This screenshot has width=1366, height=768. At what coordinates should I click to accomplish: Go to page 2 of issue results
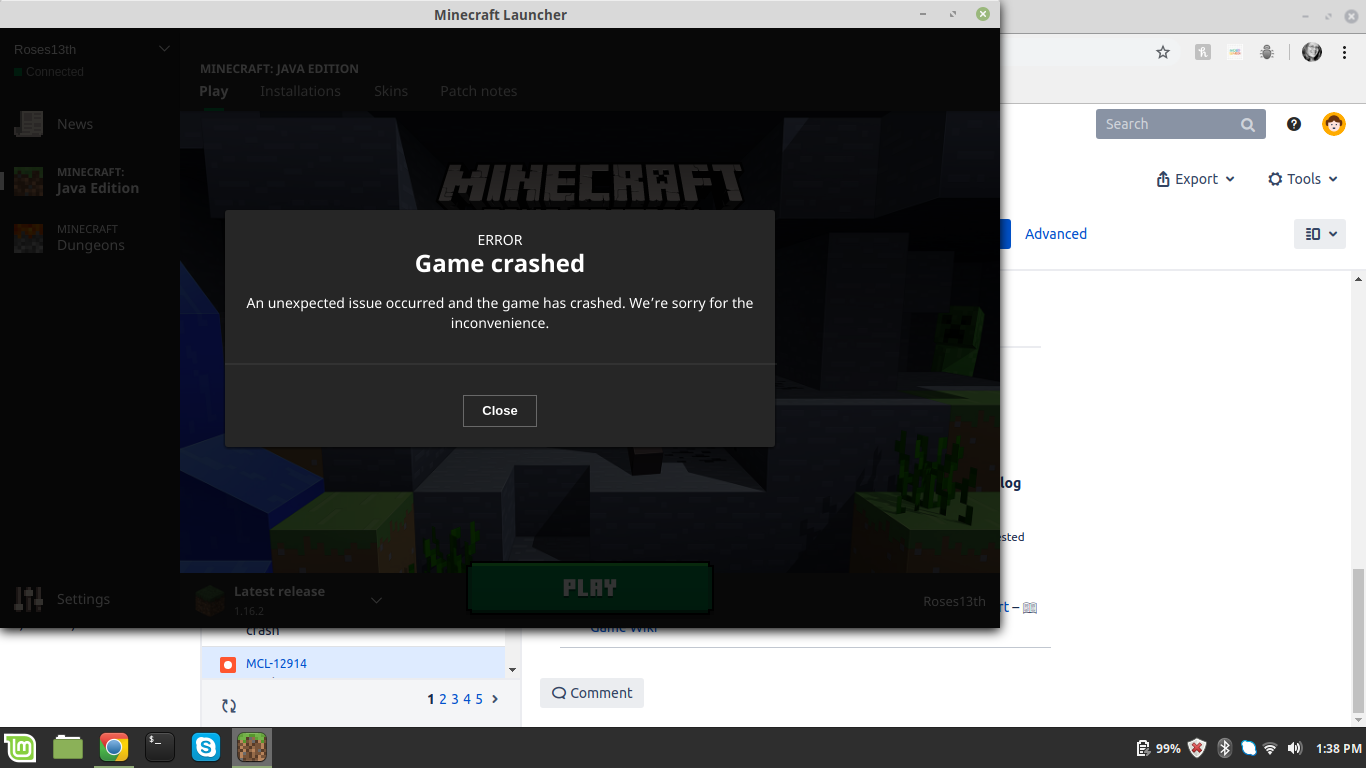click(443, 699)
